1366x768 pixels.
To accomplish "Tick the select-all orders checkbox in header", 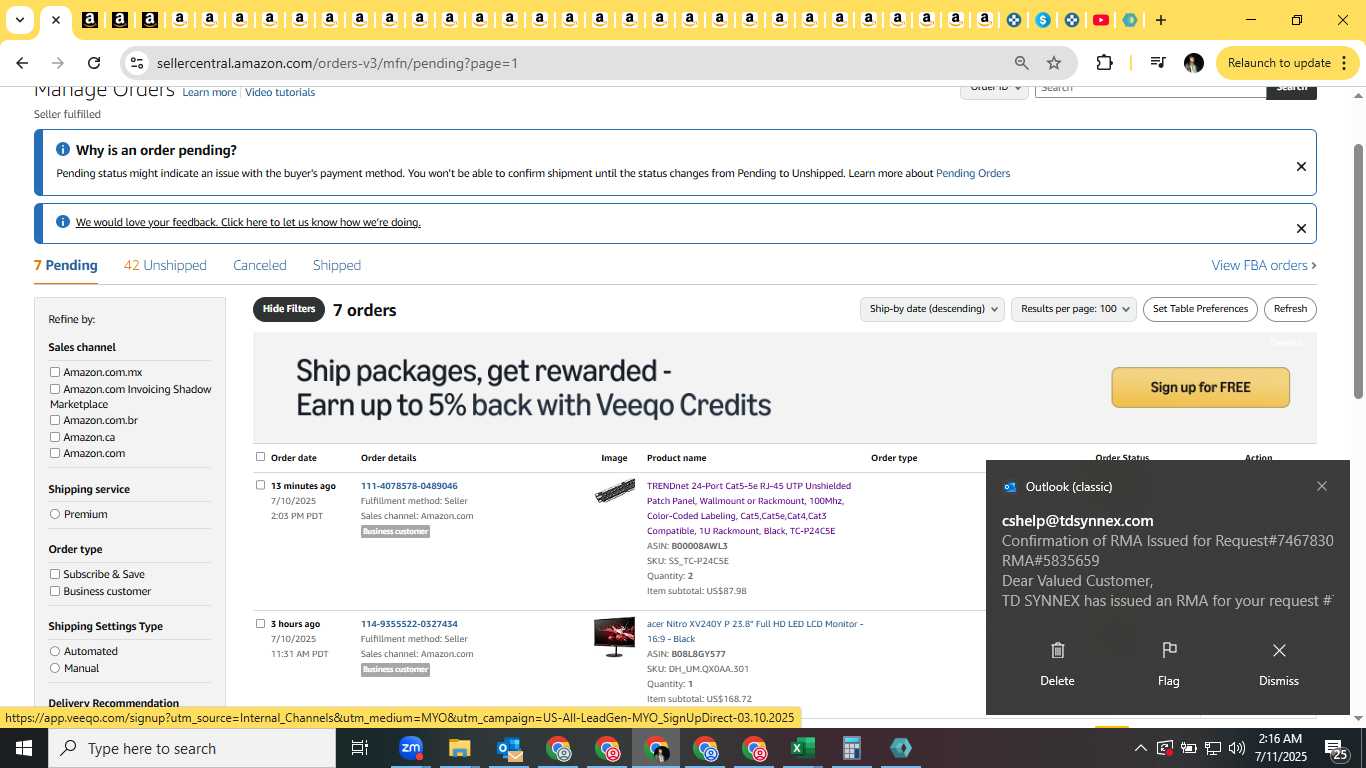I will (x=260, y=457).
